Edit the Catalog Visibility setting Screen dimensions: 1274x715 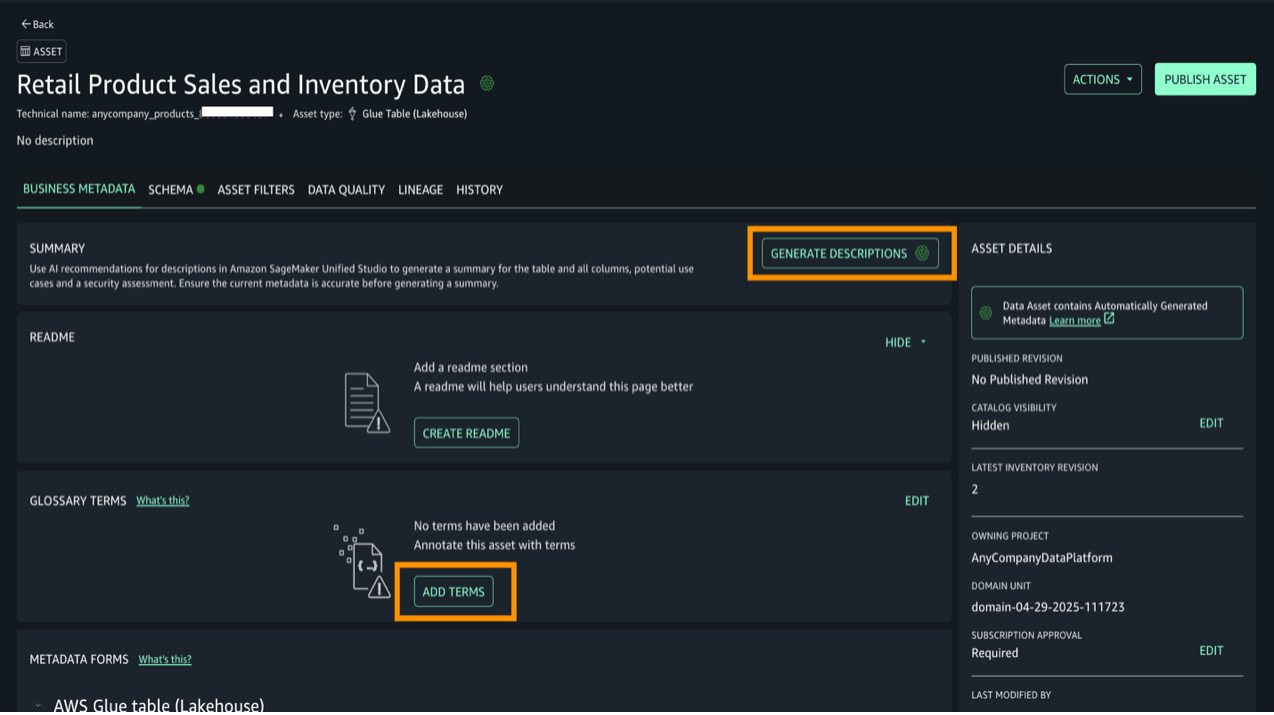[x=1211, y=423]
